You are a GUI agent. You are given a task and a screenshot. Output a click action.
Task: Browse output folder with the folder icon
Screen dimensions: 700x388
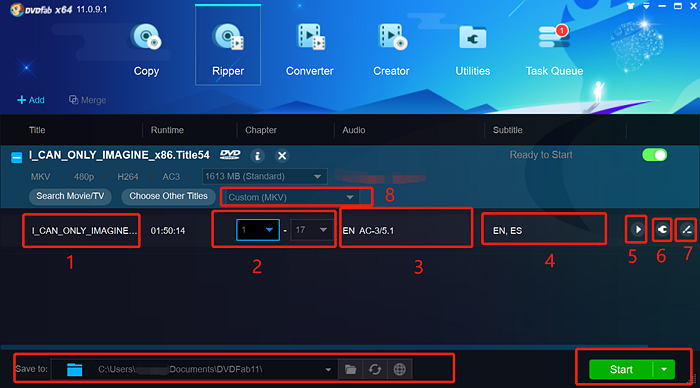click(350, 369)
